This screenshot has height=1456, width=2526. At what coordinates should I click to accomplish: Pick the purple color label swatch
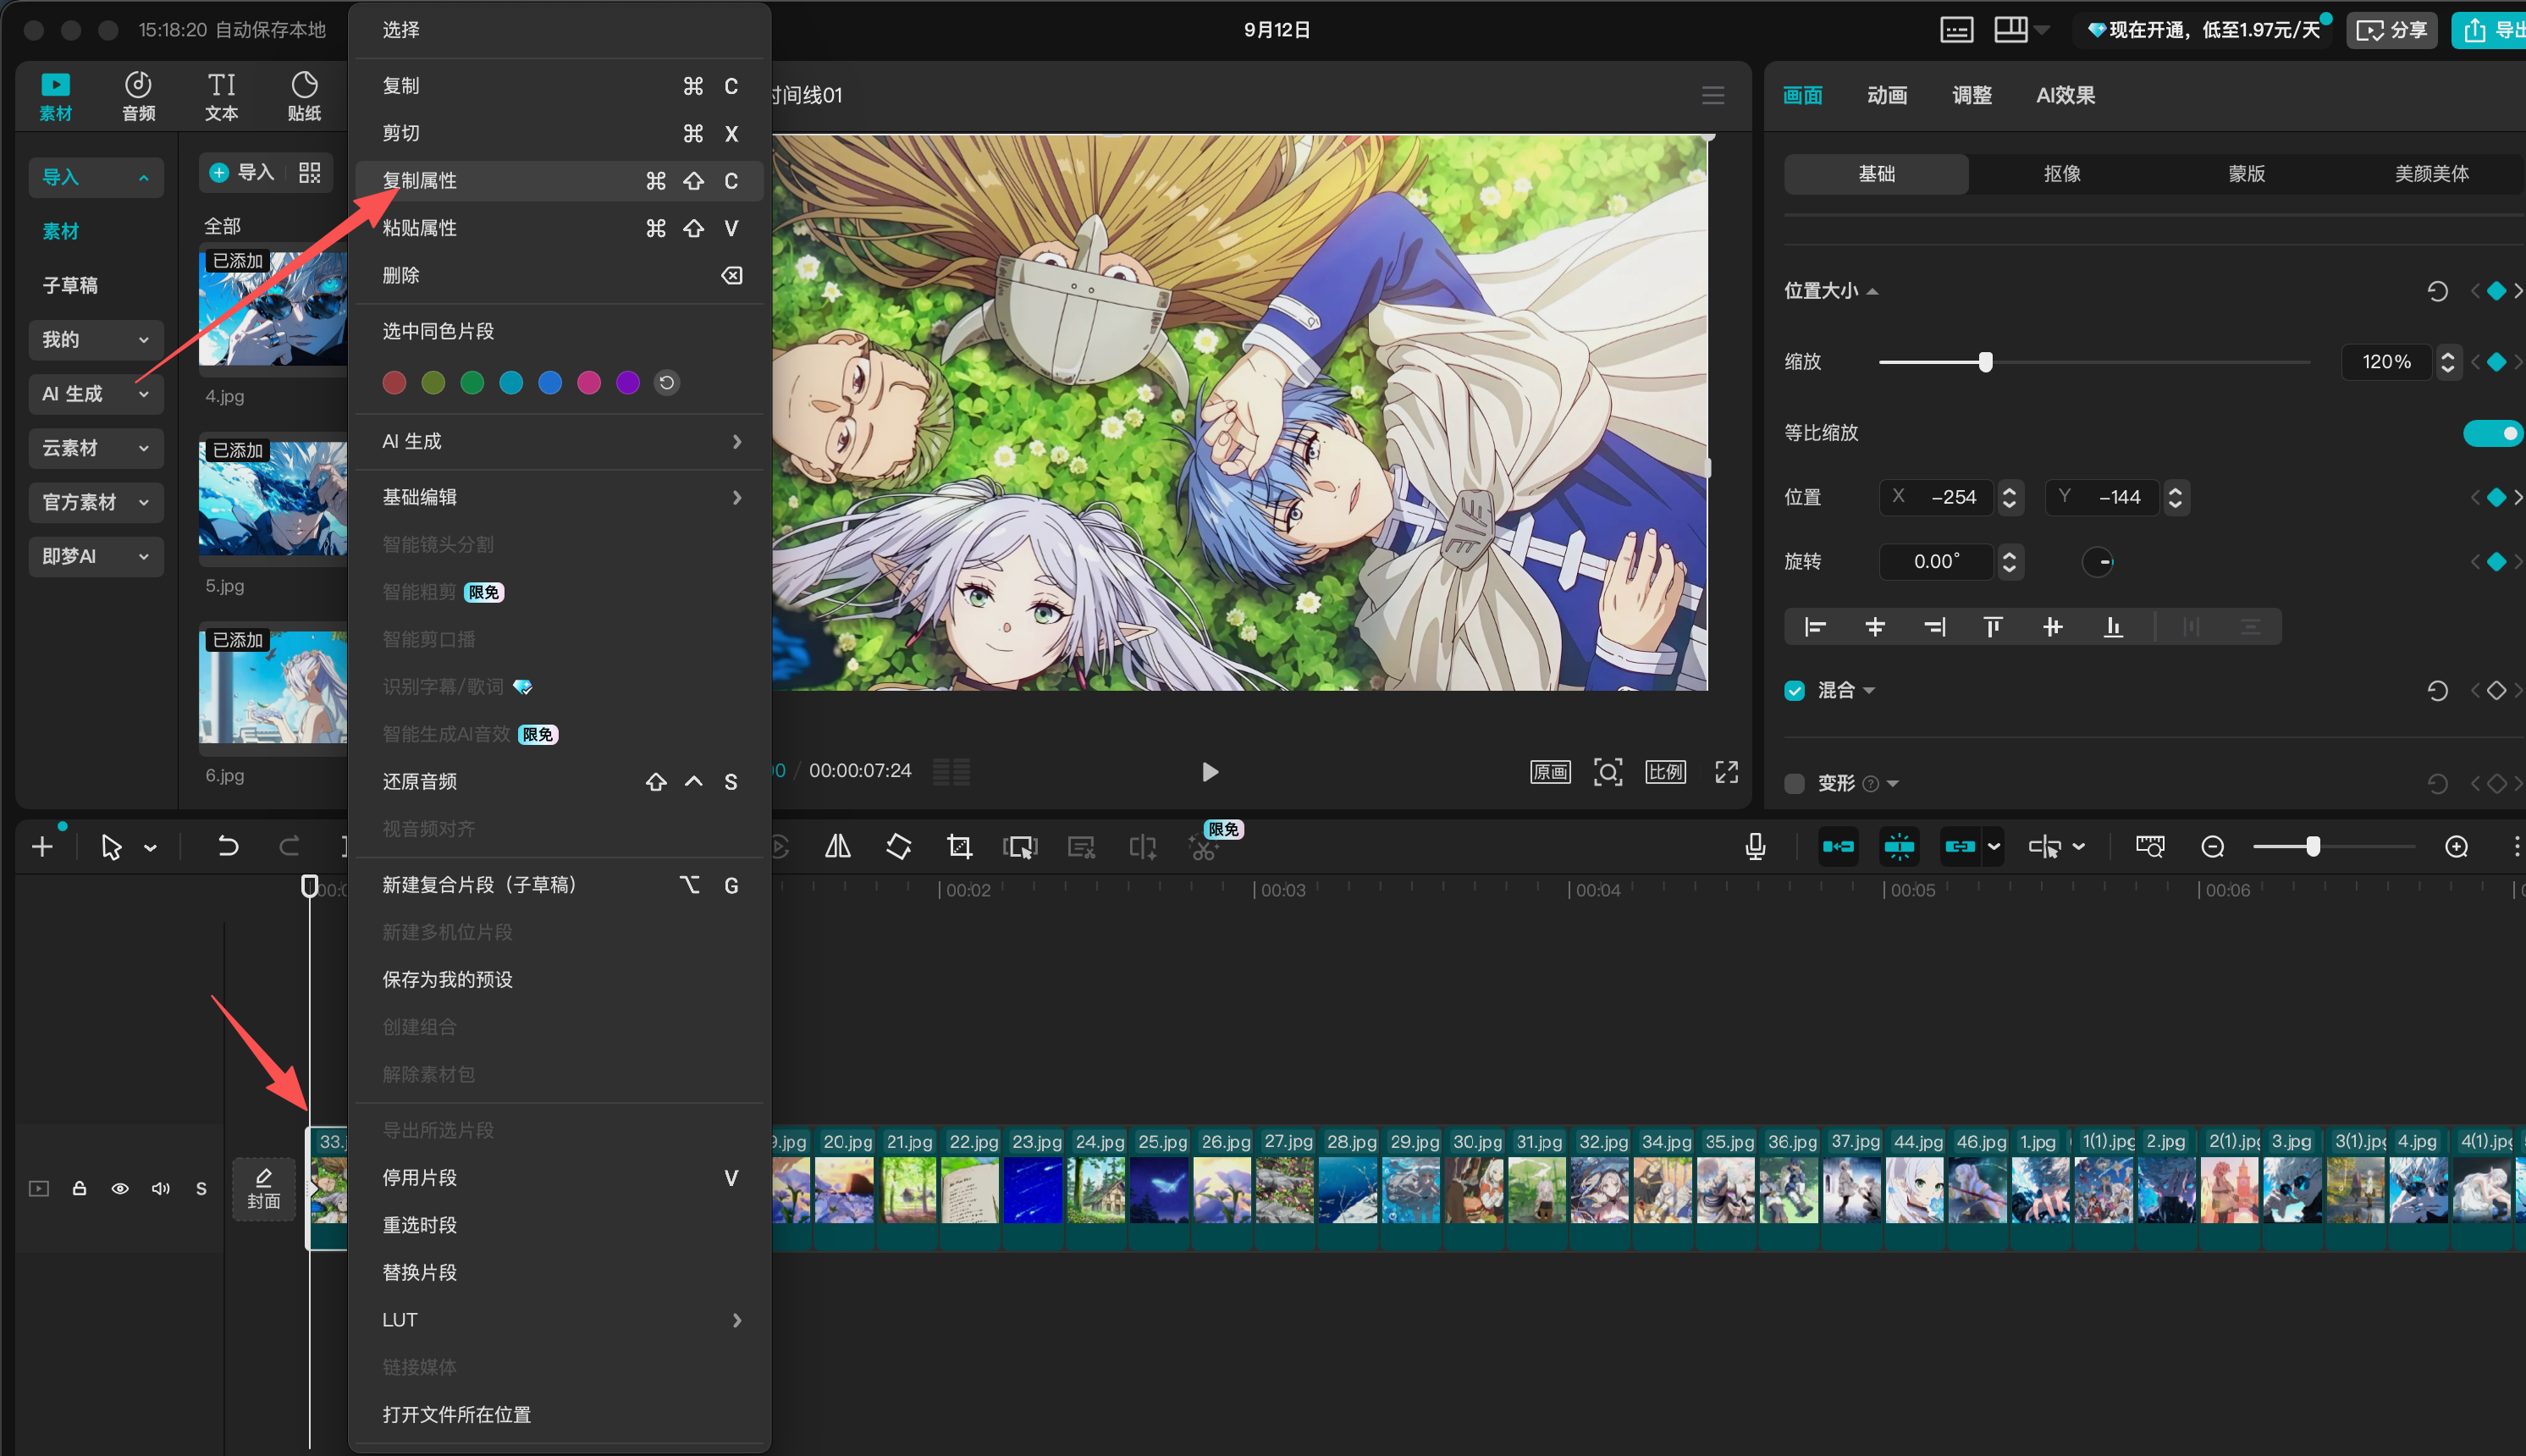[x=628, y=383]
